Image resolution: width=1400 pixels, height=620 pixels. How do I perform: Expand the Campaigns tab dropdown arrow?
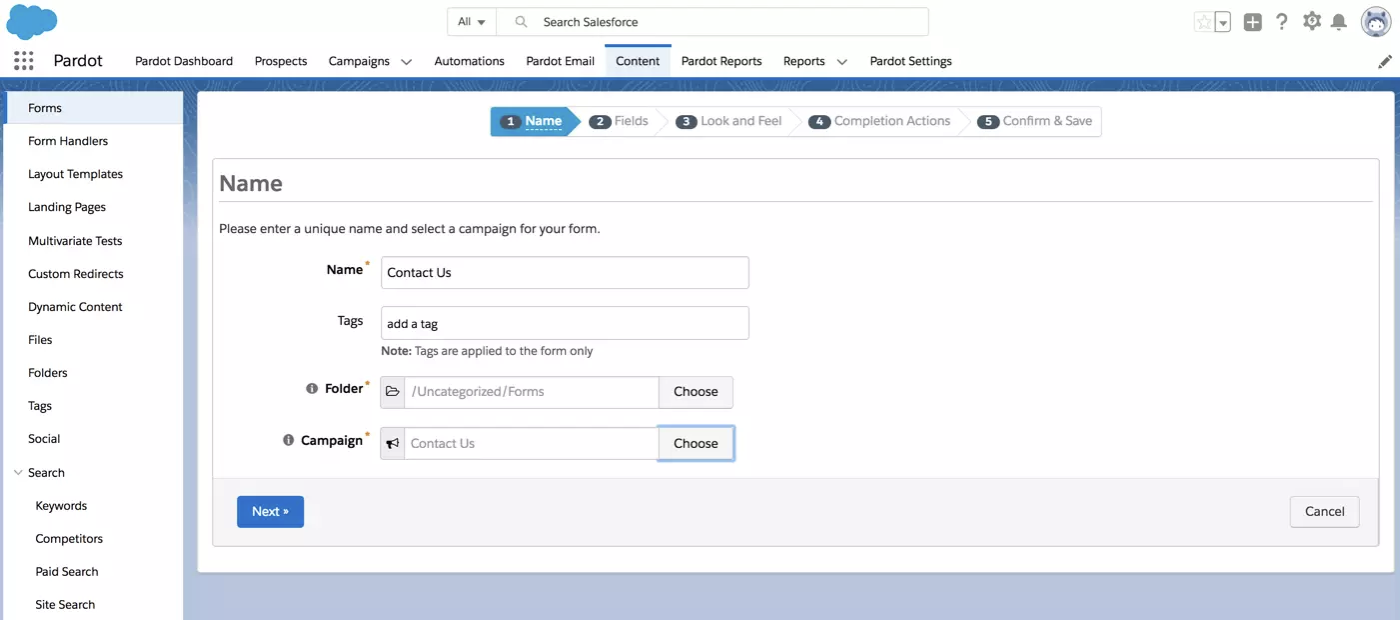[x=406, y=62]
